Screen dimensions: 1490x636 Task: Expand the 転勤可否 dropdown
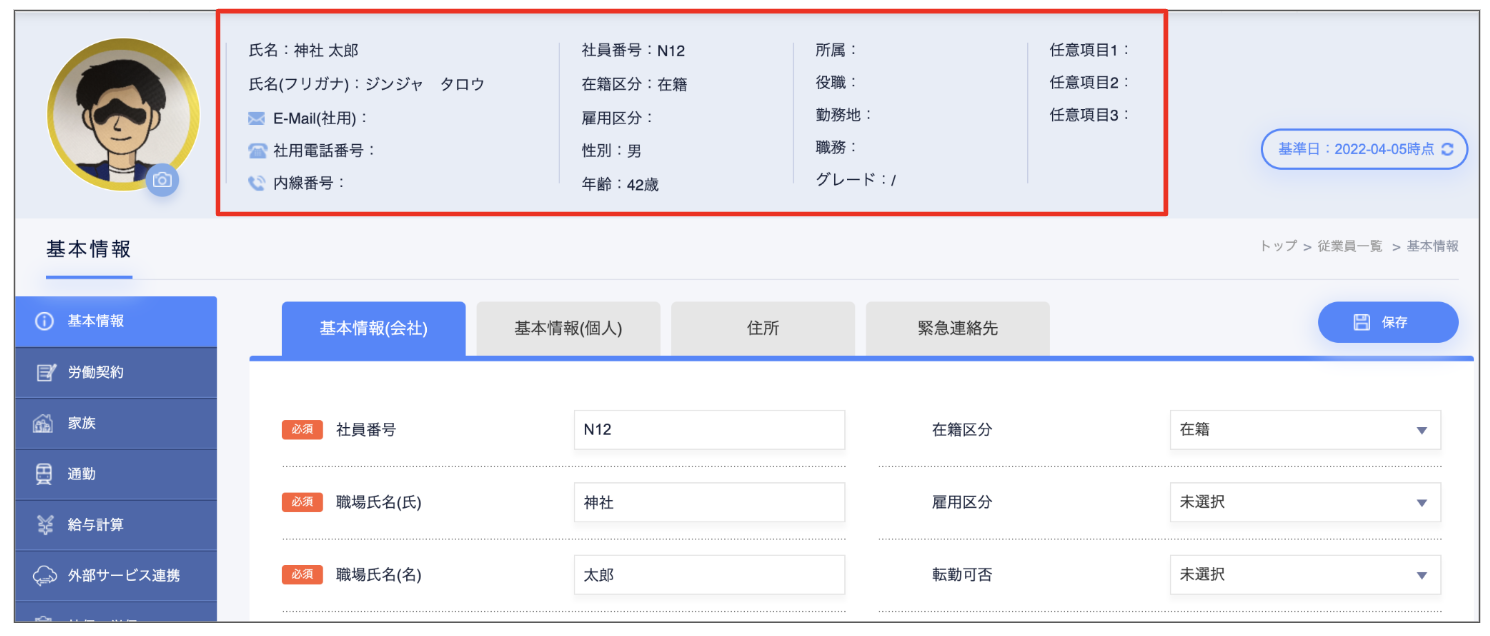[1304, 575]
